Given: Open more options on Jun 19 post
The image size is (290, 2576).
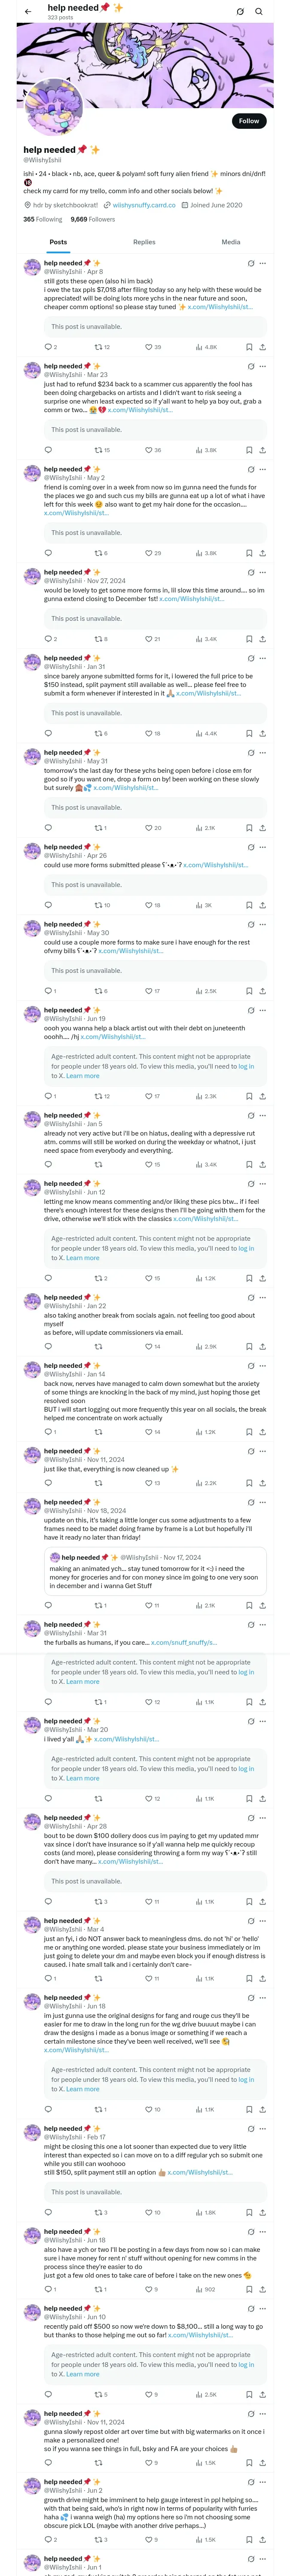Looking at the screenshot, I should coord(263,1010).
